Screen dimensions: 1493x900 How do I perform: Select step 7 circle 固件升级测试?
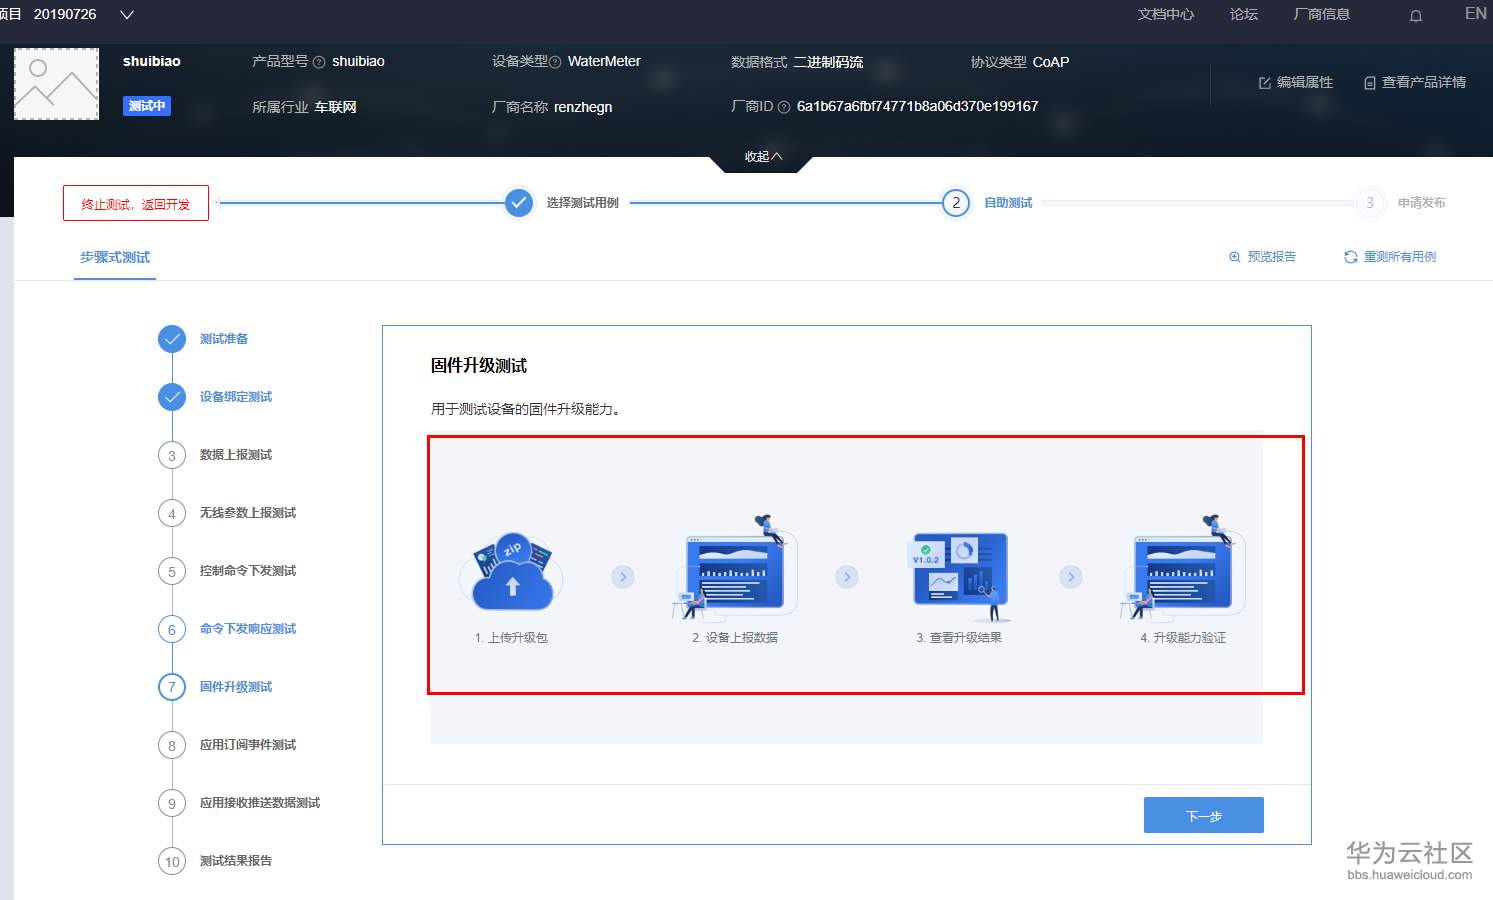coord(172,688)
